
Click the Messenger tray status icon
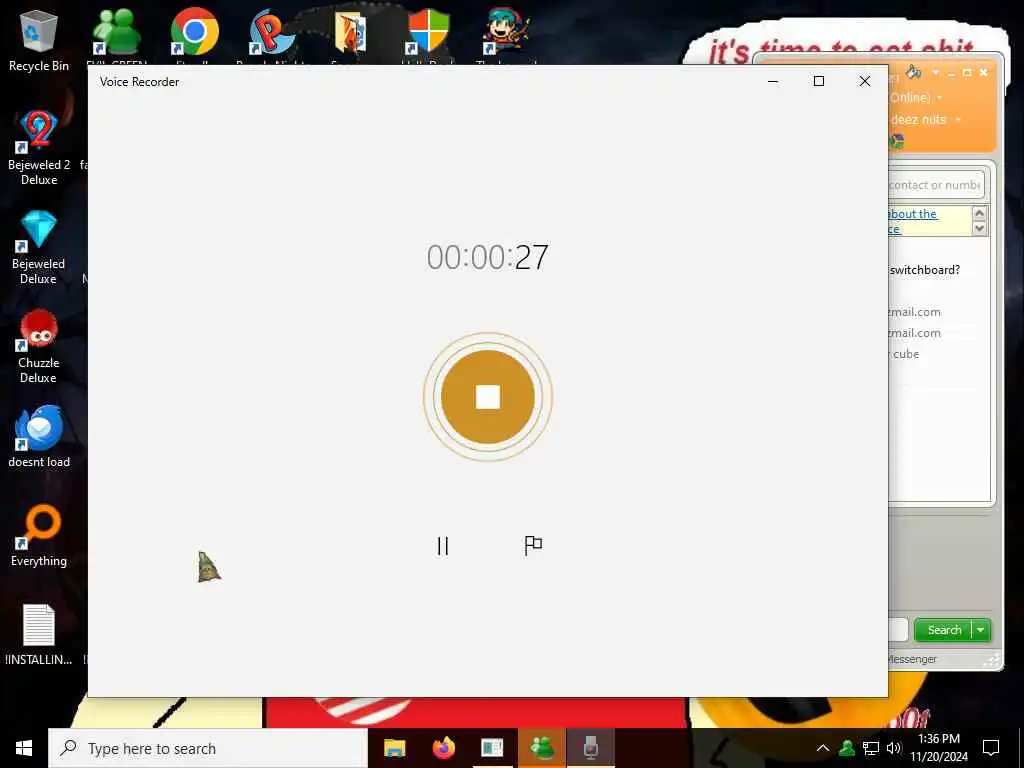click(x=847, y=748)
